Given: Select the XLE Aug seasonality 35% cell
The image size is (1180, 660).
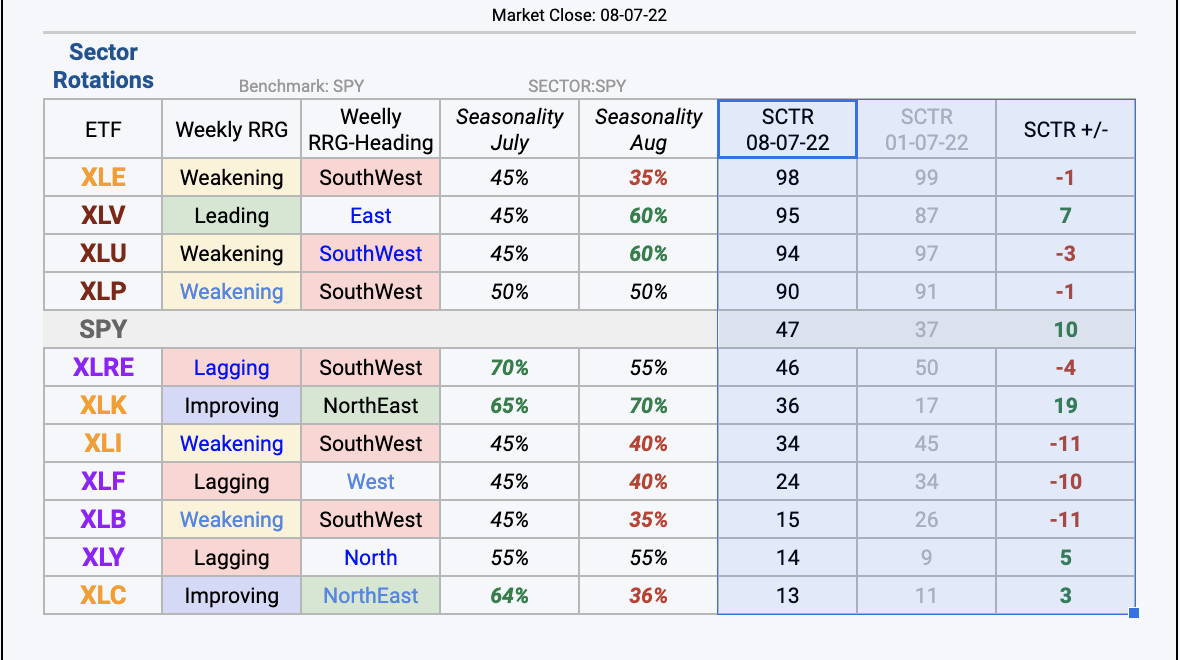Looking at the screenshot, I should point(648,178).
